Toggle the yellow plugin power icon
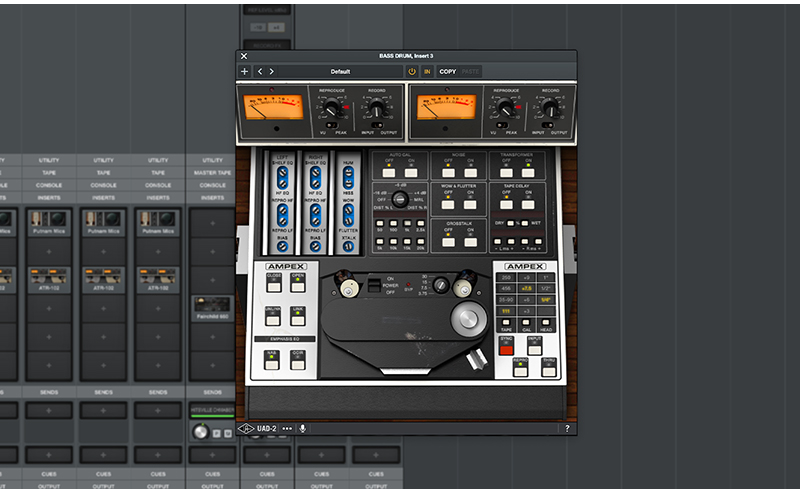 pyautogui.click(x=412, y=71)
